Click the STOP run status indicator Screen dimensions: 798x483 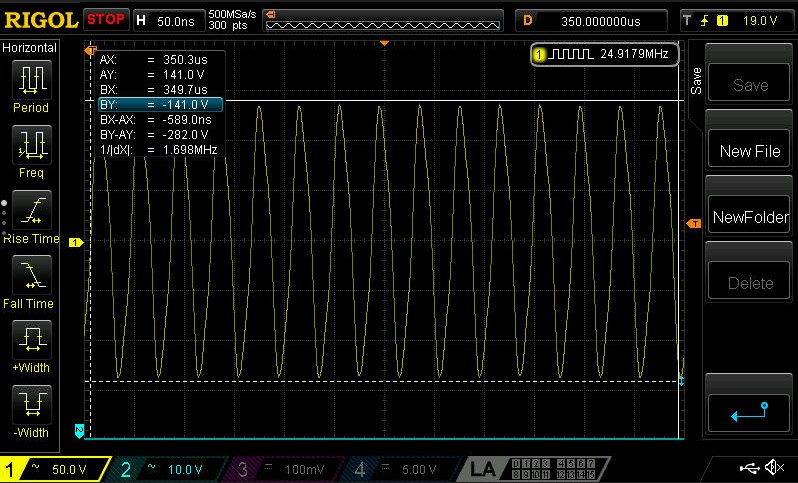tap(106, 20)
